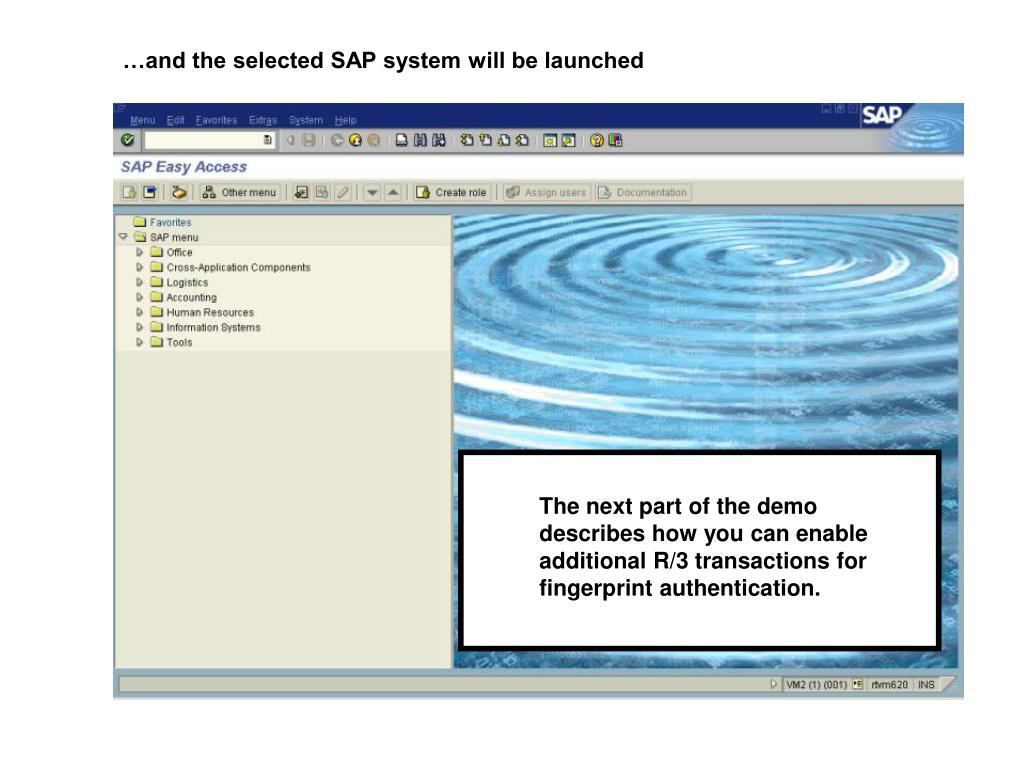1024x768 pixels.
Task: Click the green Back round icon
Action: click(337, 140)
